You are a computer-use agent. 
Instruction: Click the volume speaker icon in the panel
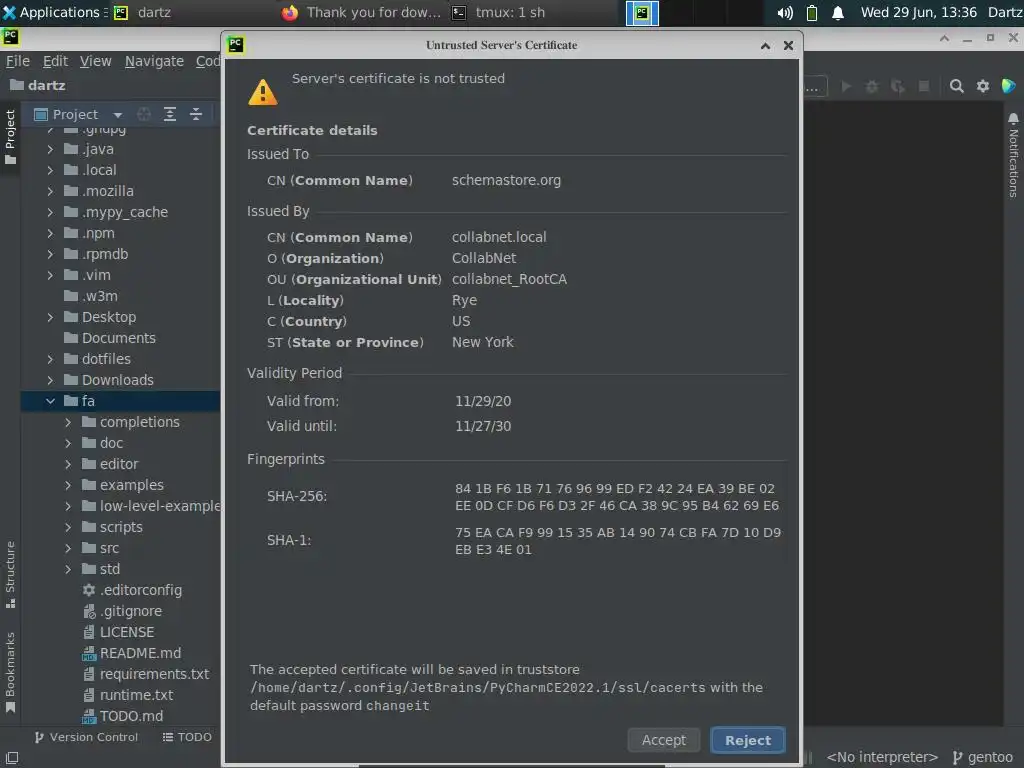tap(785, 12)
